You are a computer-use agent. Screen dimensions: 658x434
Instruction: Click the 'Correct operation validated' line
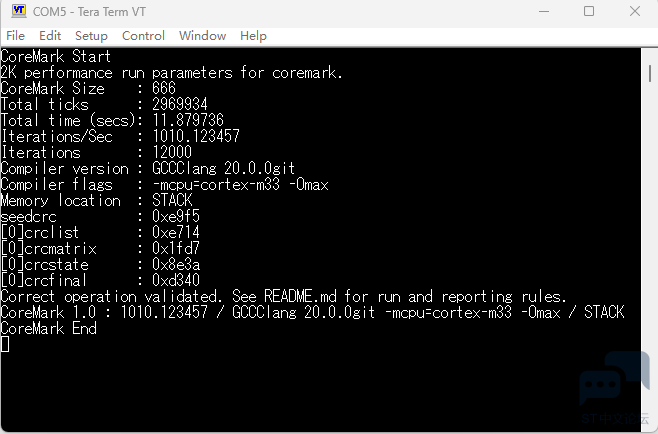(x=284, y=296)
